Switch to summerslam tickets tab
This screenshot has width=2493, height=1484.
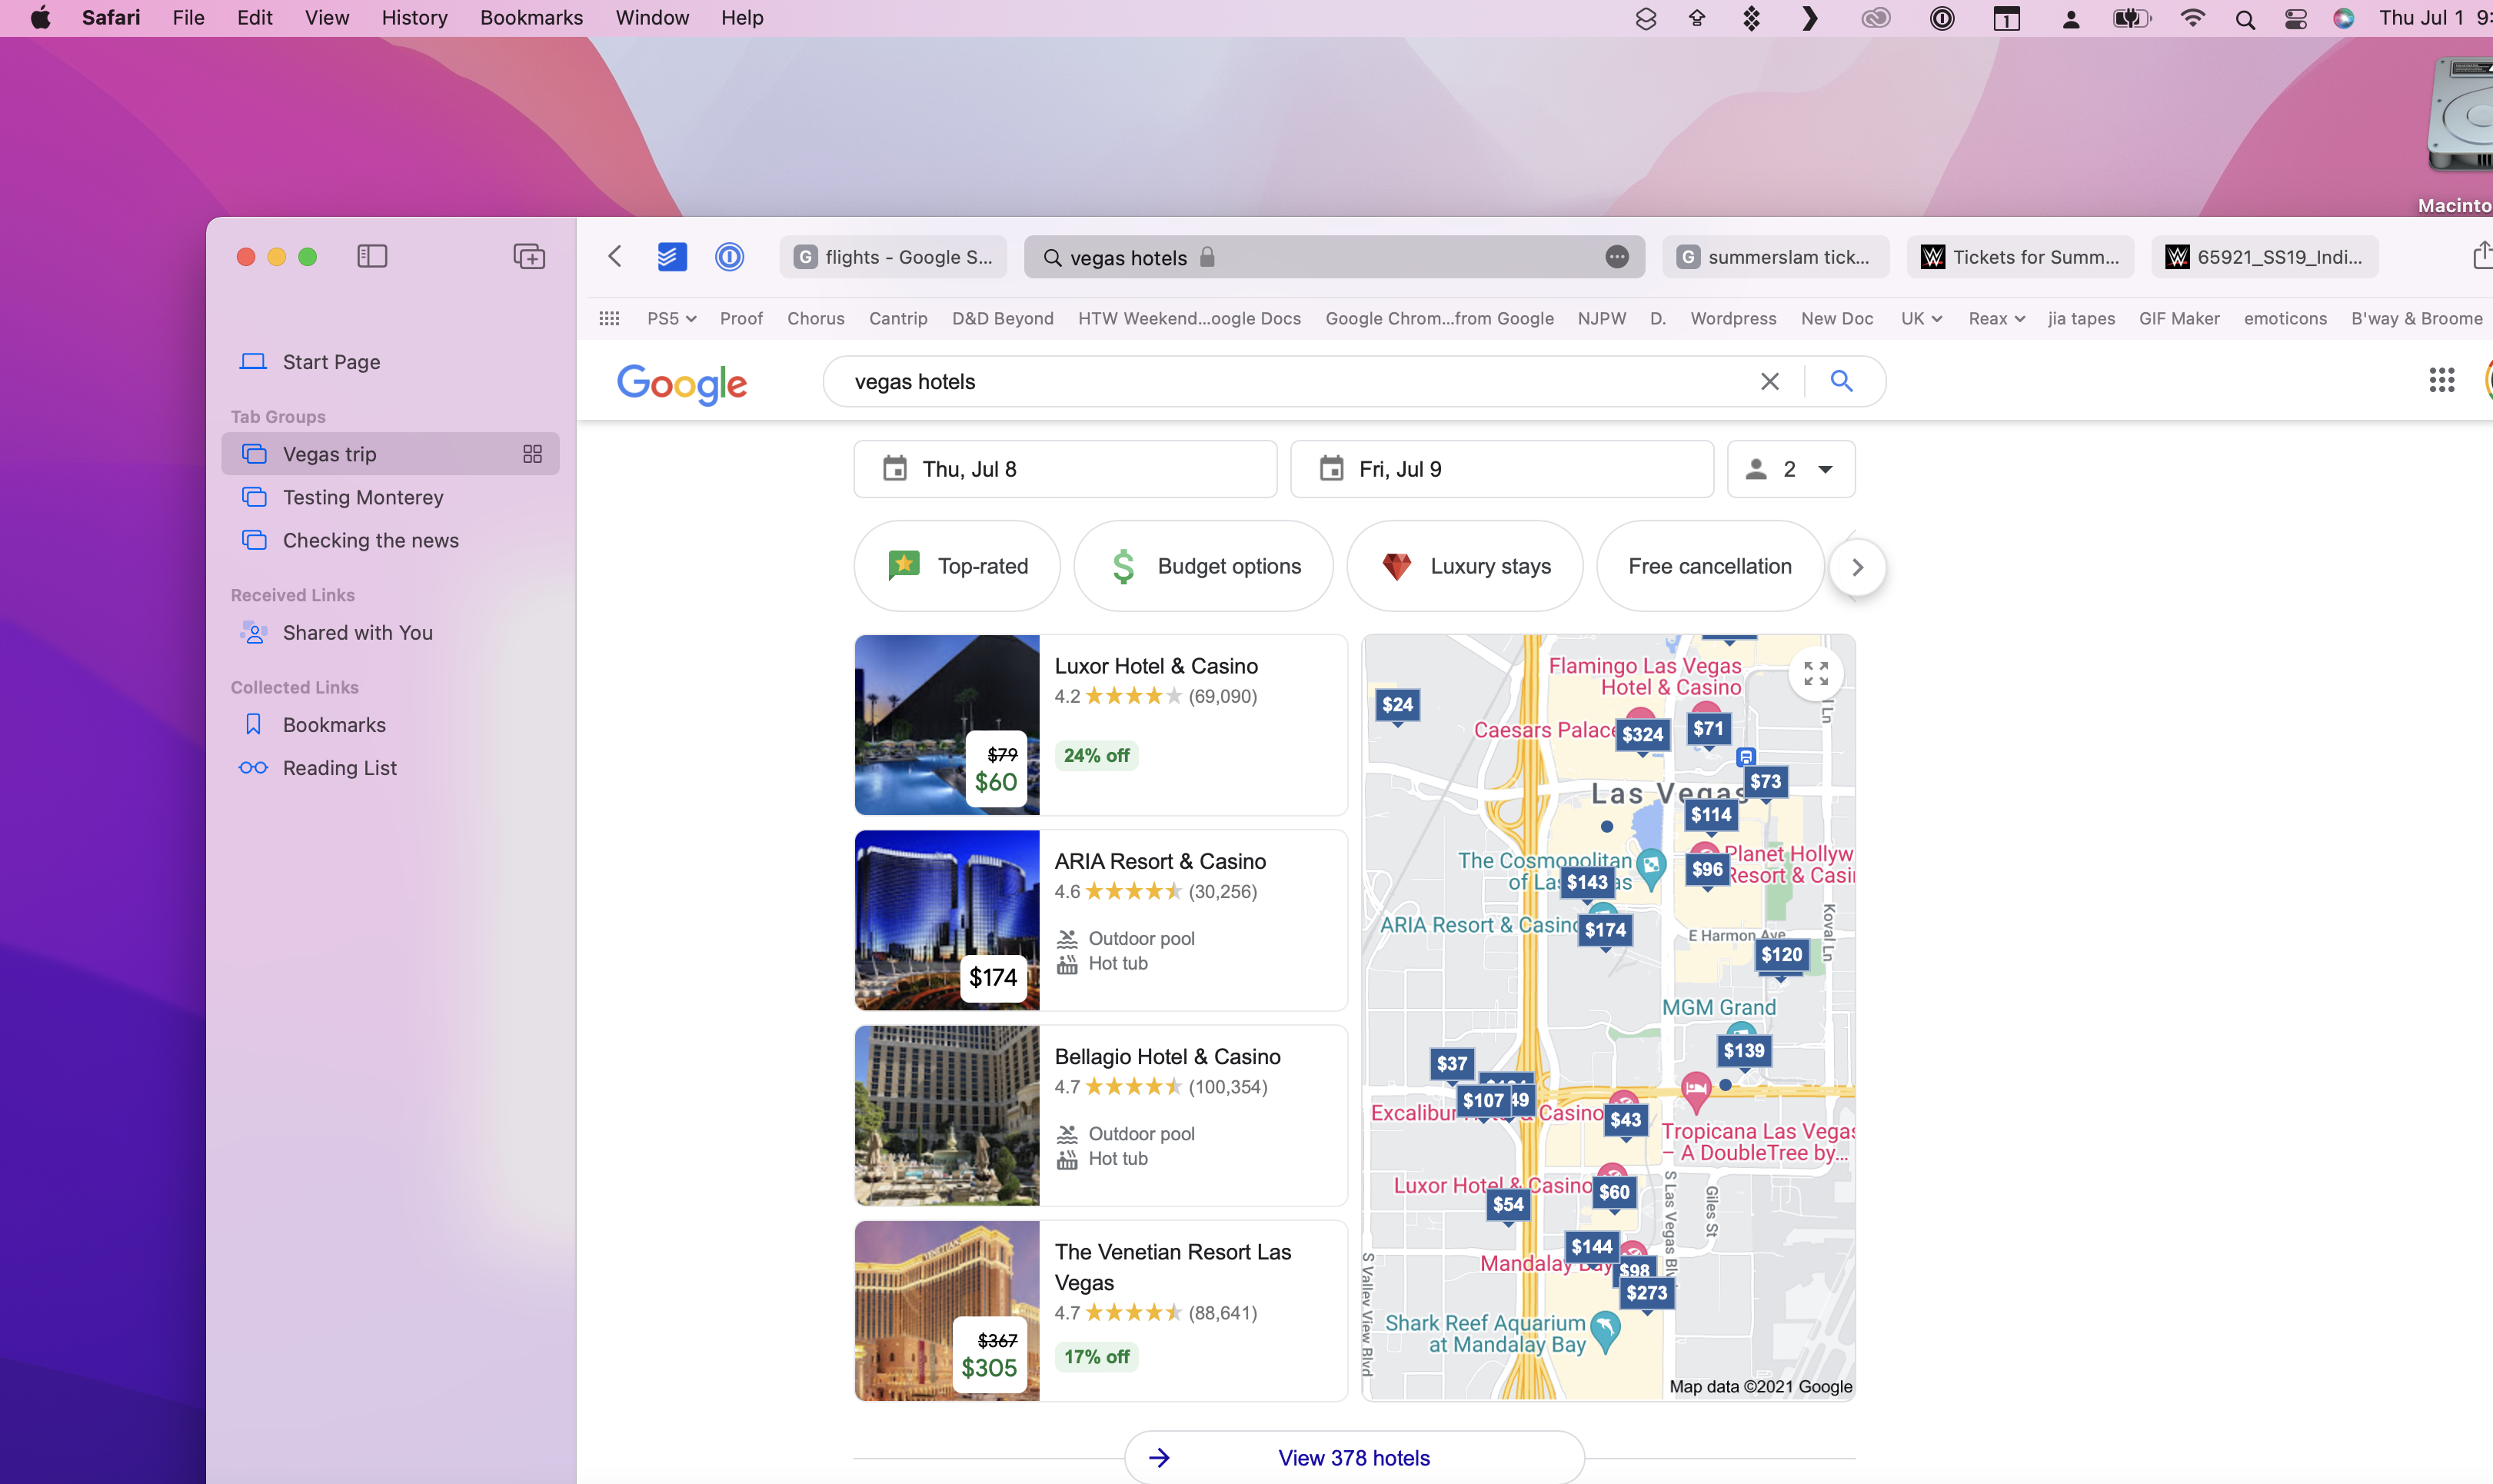(x=1776, y=257)
